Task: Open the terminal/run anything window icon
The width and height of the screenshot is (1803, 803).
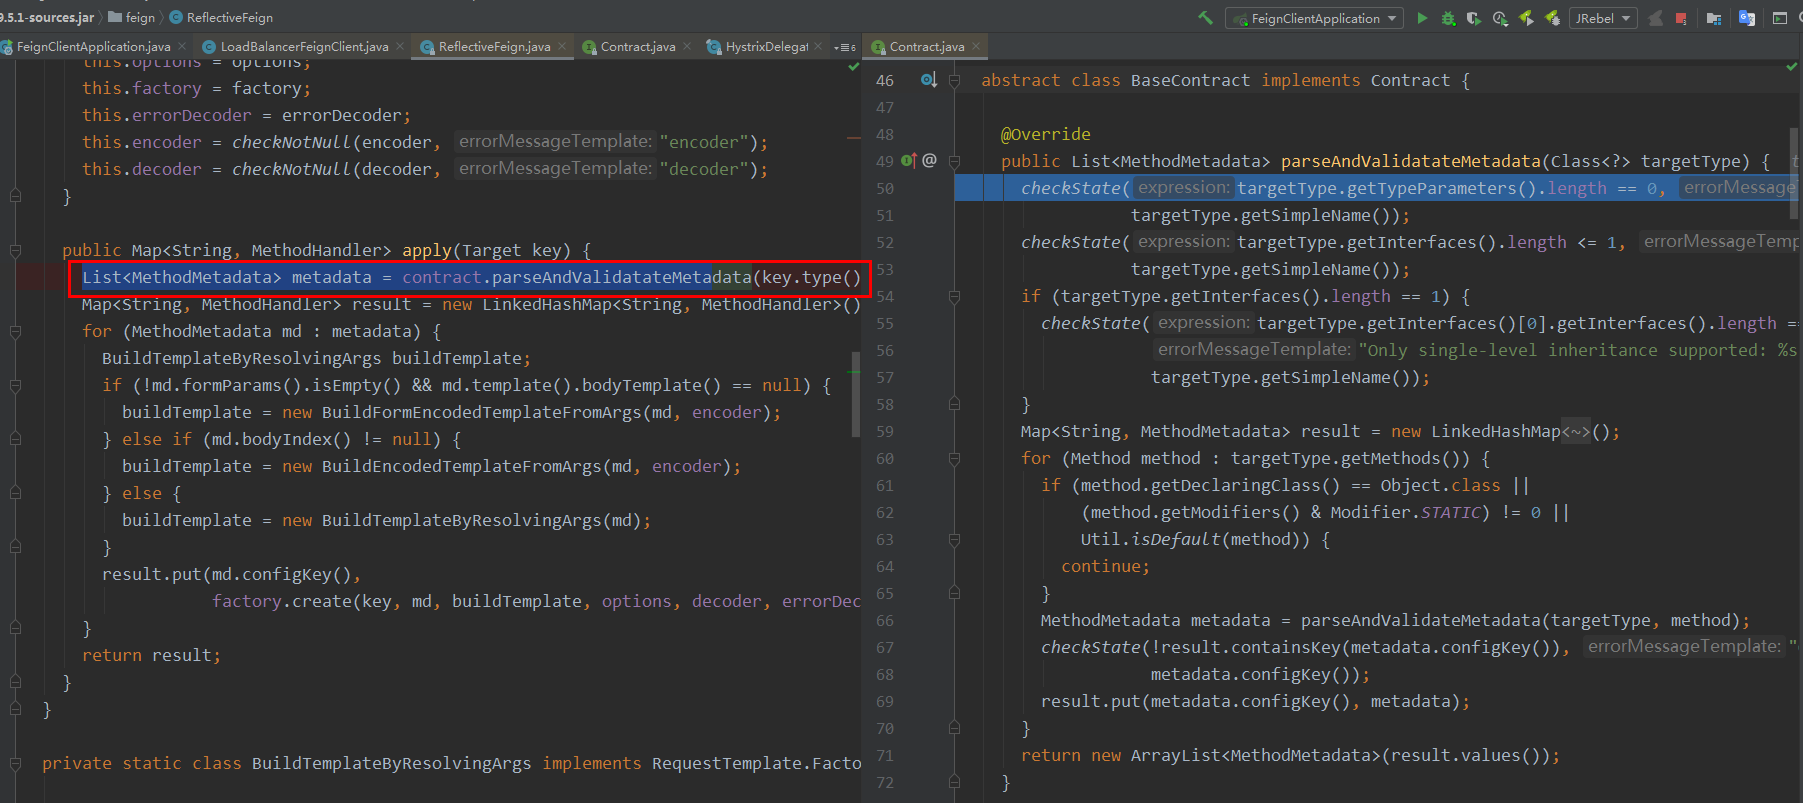Action: tap(1780, 18)
